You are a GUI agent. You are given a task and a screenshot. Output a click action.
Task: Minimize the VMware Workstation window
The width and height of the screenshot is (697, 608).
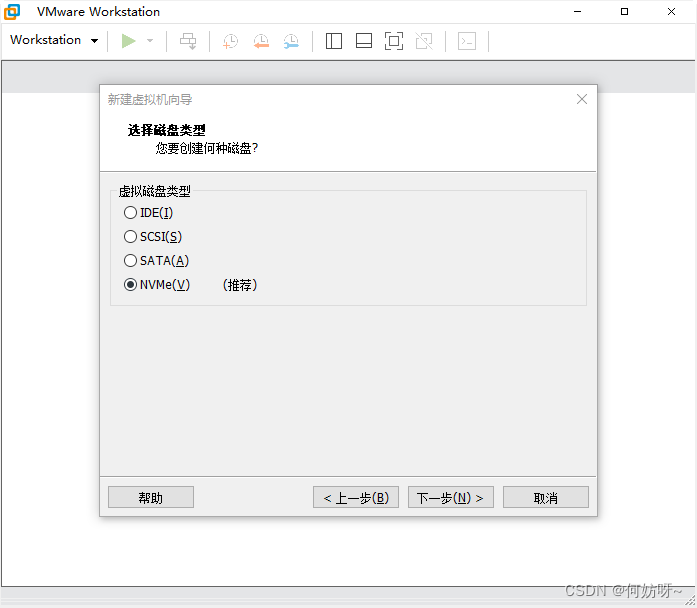(577, 12)
